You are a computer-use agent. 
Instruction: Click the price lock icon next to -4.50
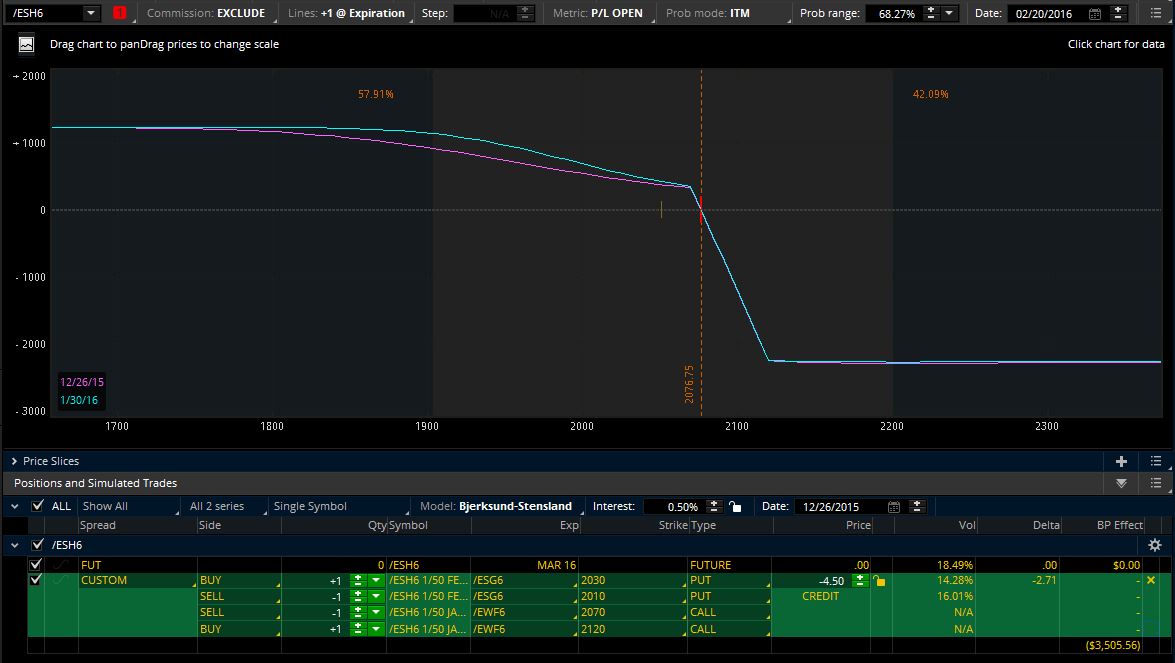coord(878,581)
